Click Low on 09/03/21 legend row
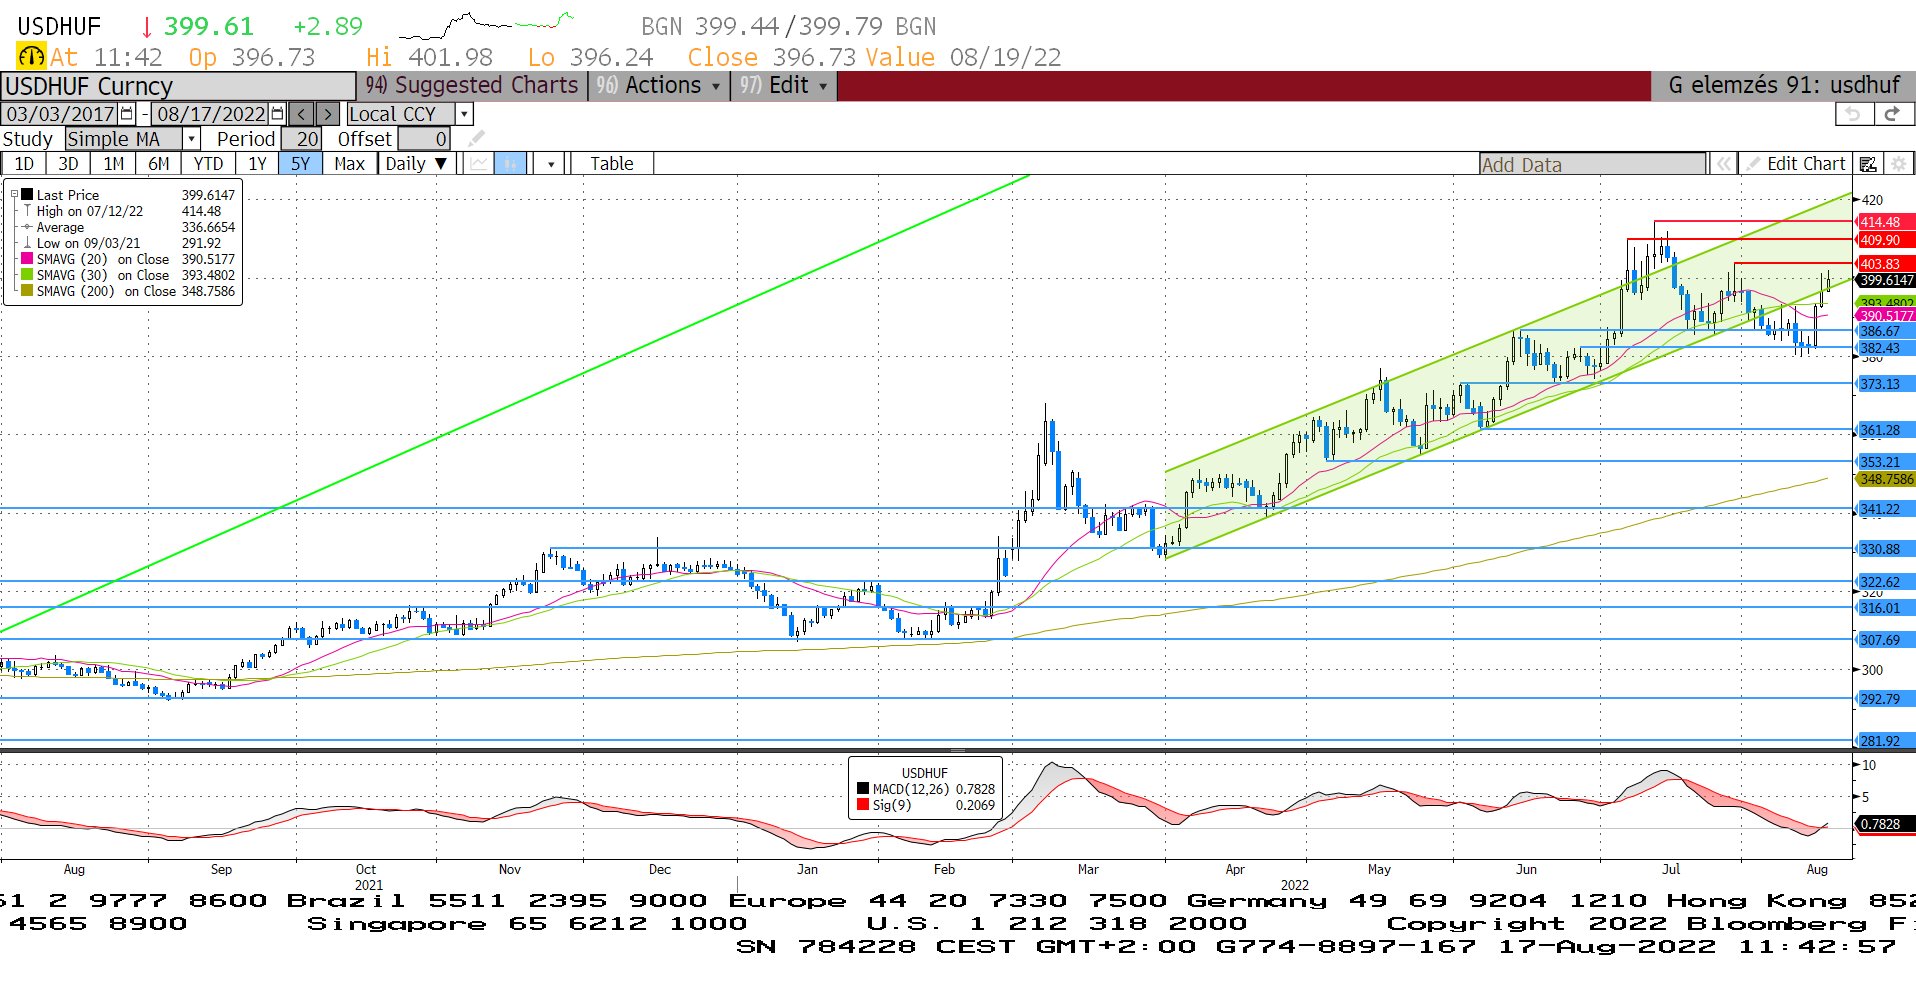 point(128,243)
